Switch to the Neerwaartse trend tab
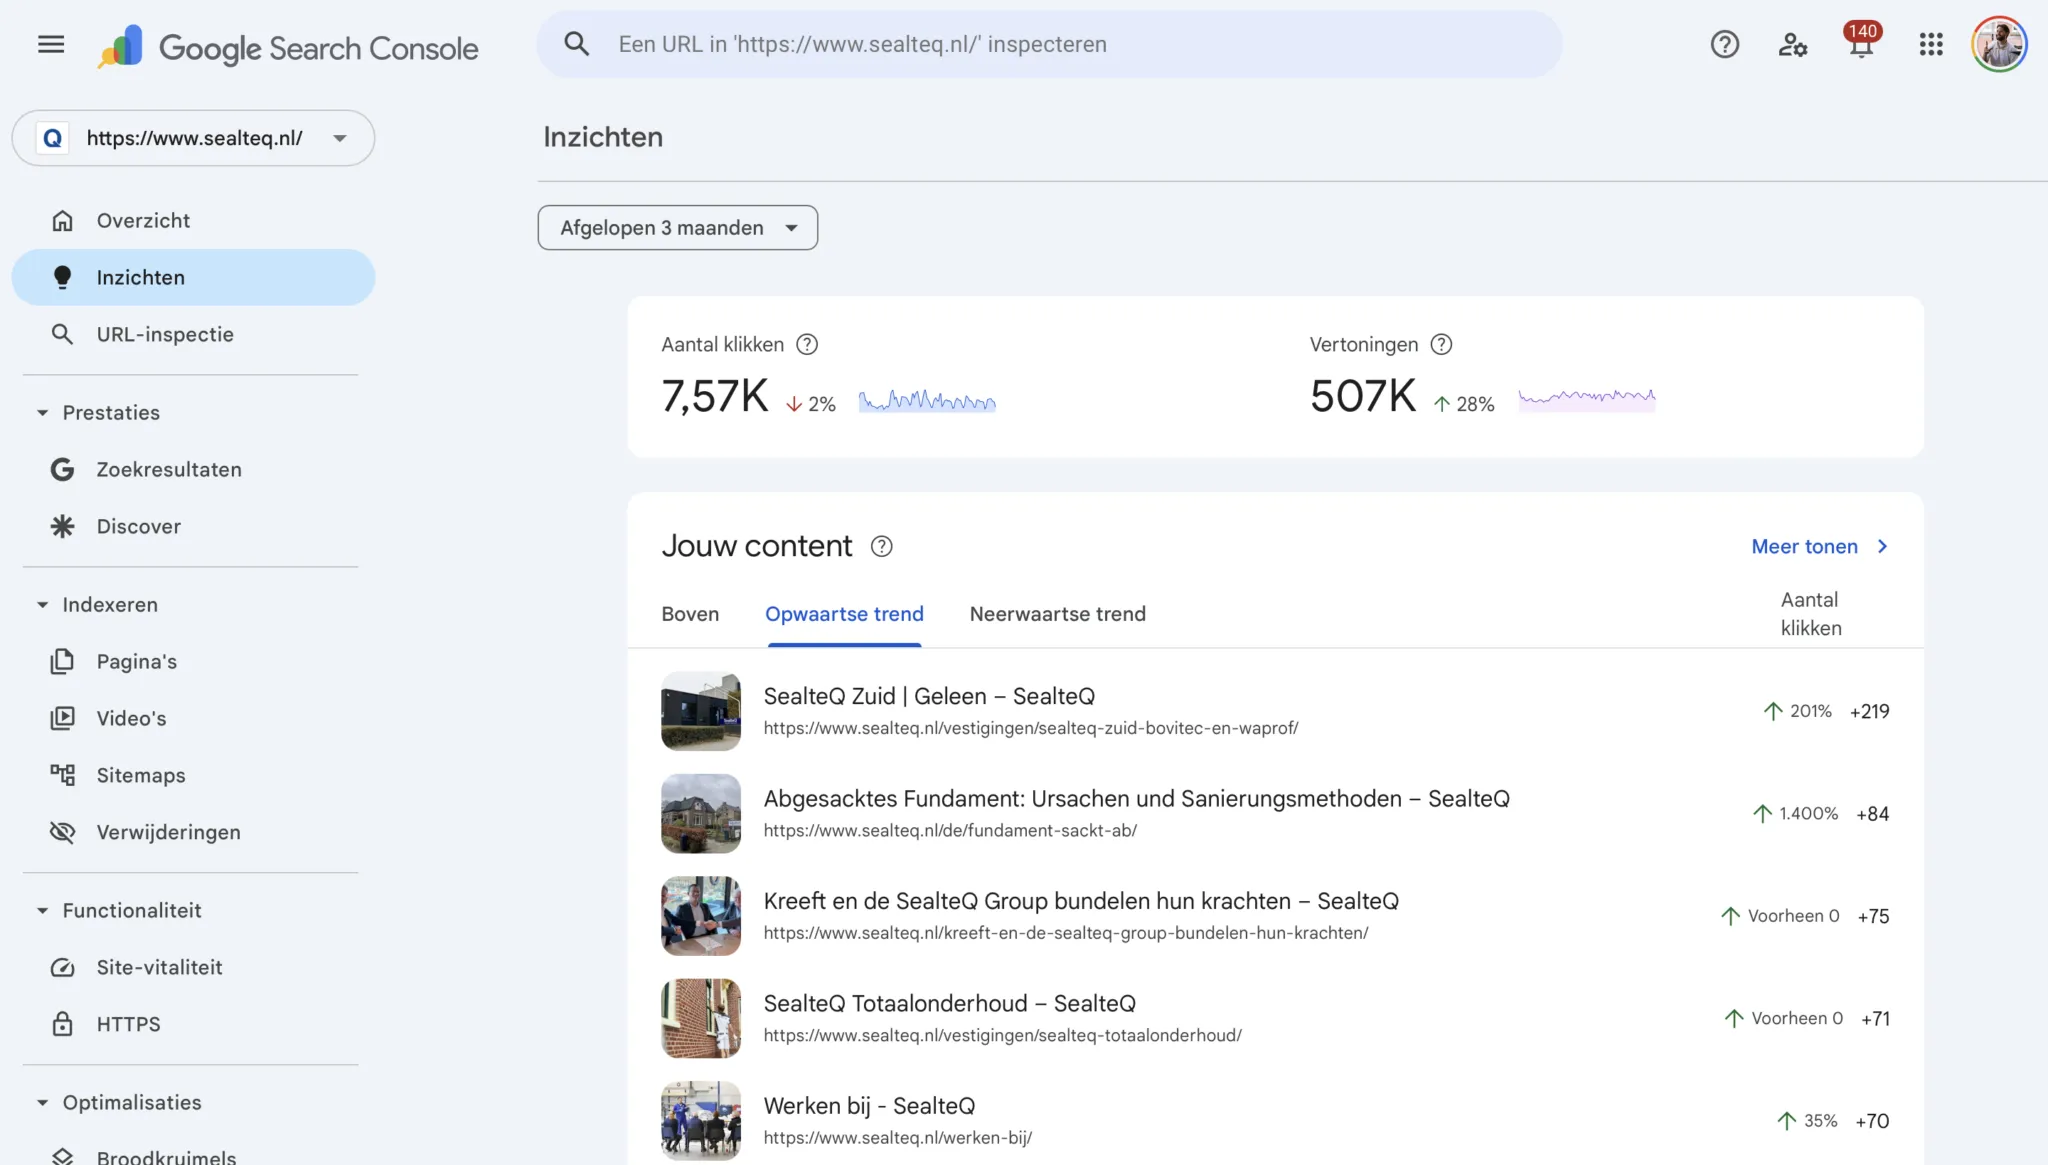 pyautogui.click(x=1057, y=614)
